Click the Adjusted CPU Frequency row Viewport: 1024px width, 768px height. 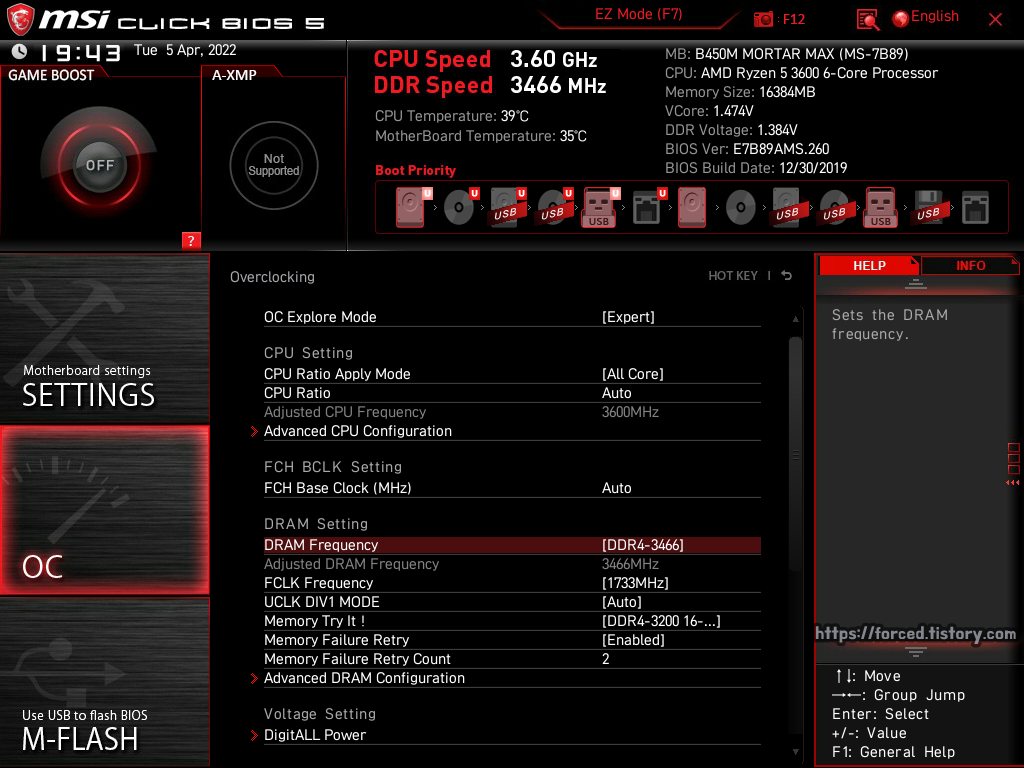point(512,412)
